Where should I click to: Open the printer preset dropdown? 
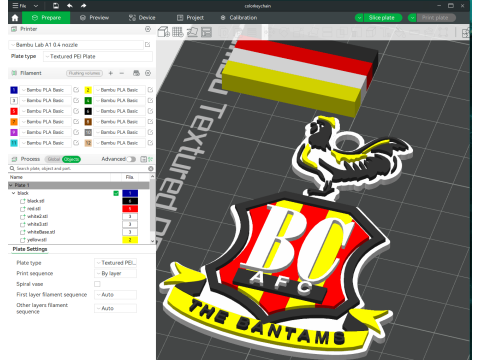76,45
